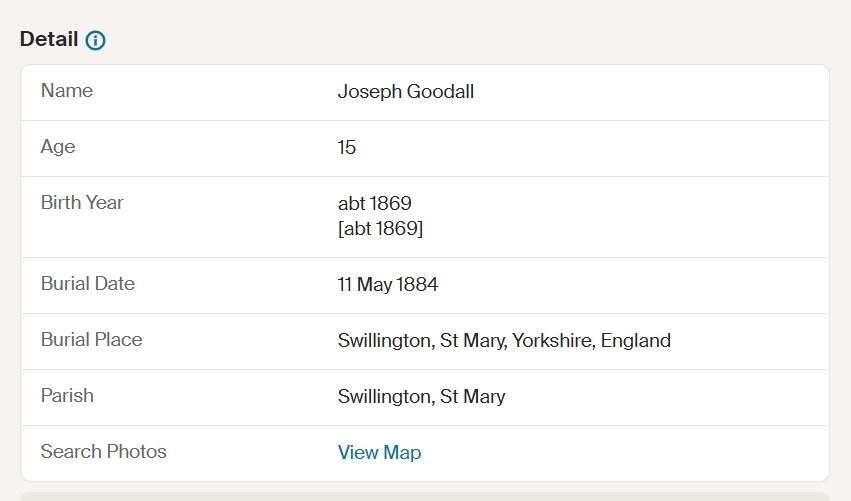Click the Search Photos label
The width and height of the screenshot is (851, 501).
click(x=103, y=451)
